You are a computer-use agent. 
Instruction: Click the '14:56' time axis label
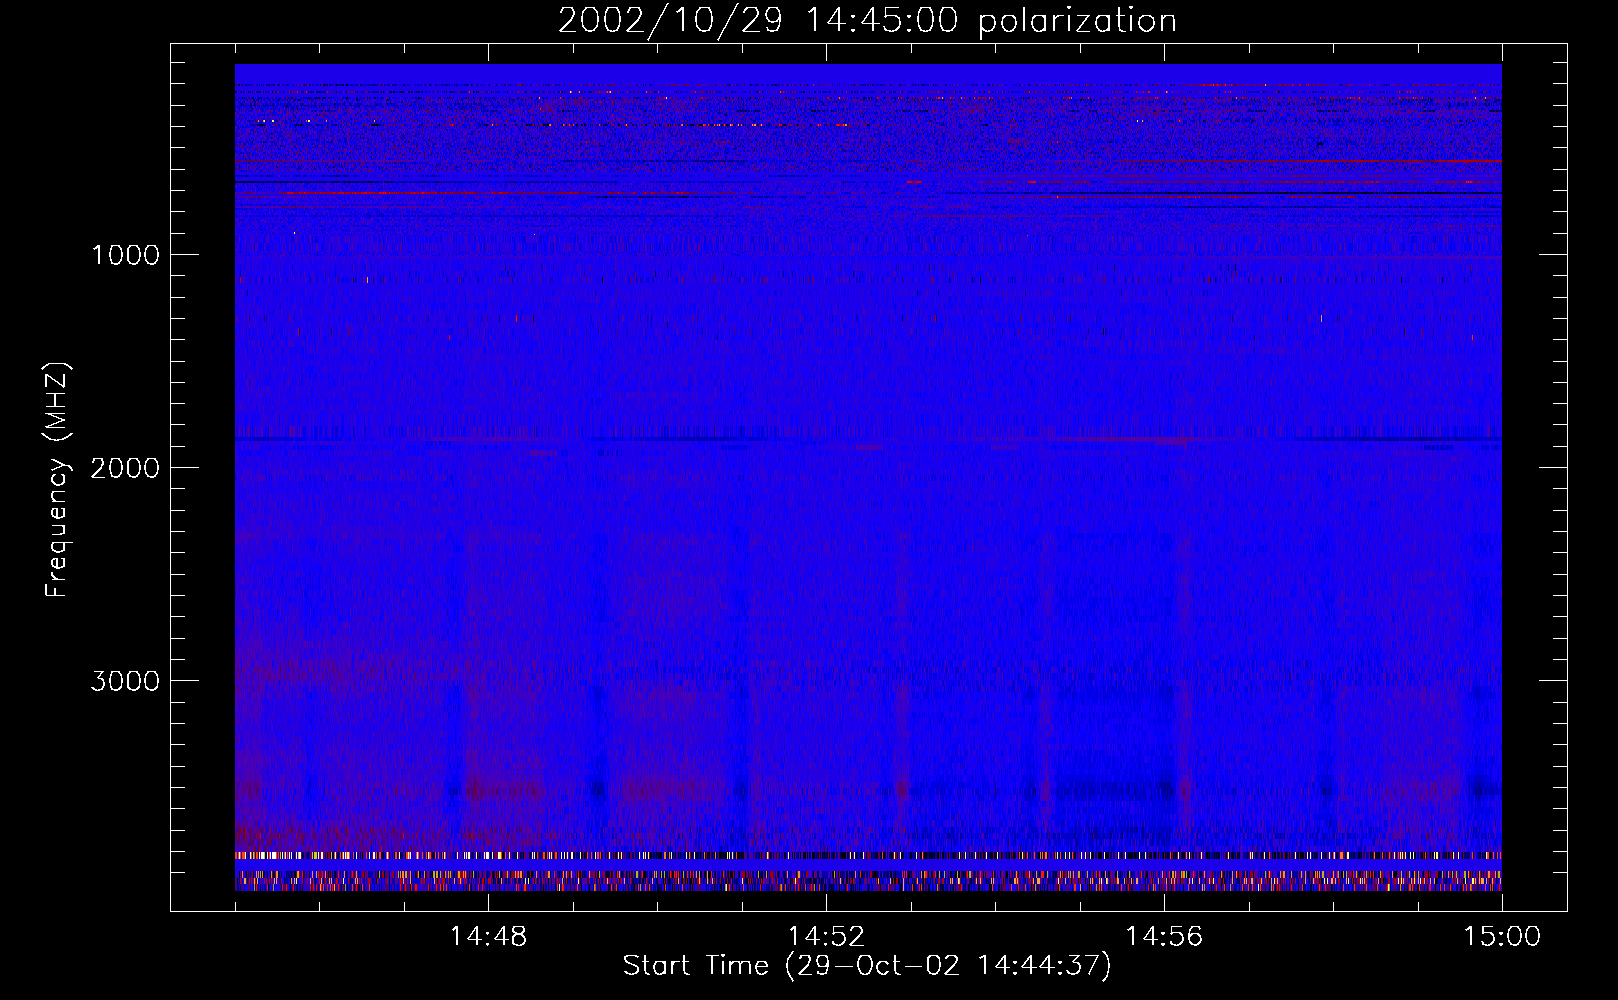1164,937
